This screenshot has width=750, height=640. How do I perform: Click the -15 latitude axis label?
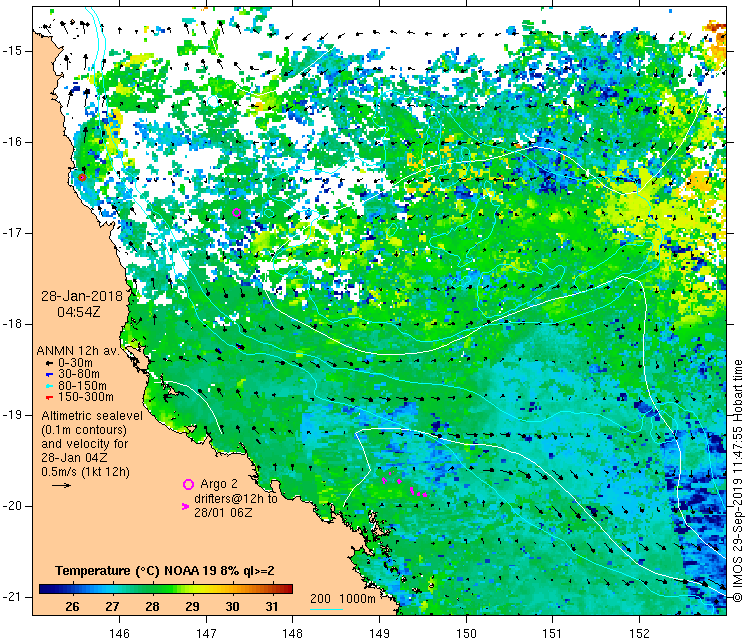point(11,51)
